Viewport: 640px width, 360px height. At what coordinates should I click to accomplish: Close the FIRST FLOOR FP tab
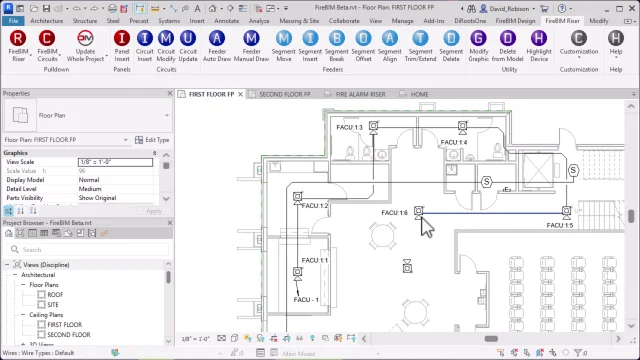pyautogui.click(x=240, y=94)
